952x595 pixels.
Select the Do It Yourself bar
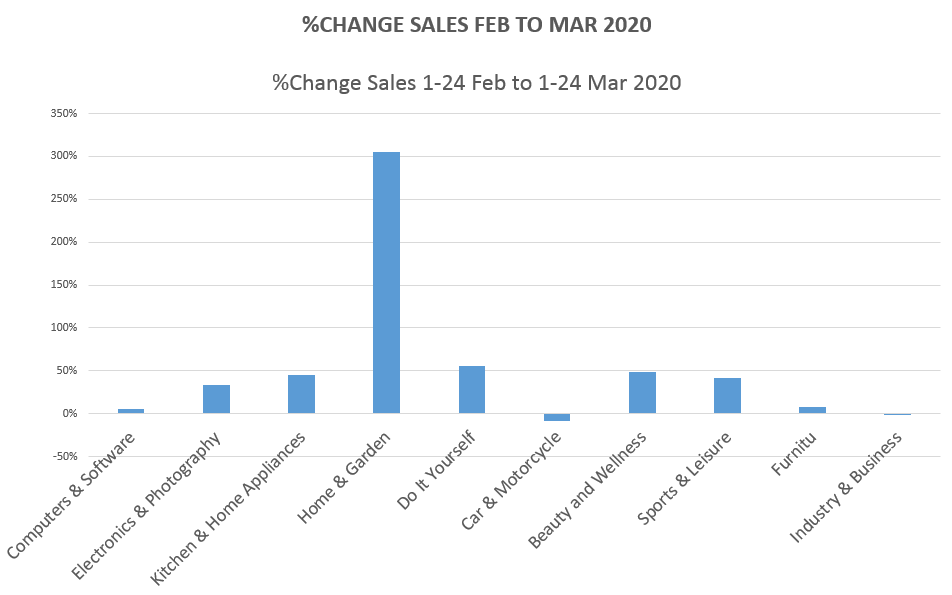point(472,389)
